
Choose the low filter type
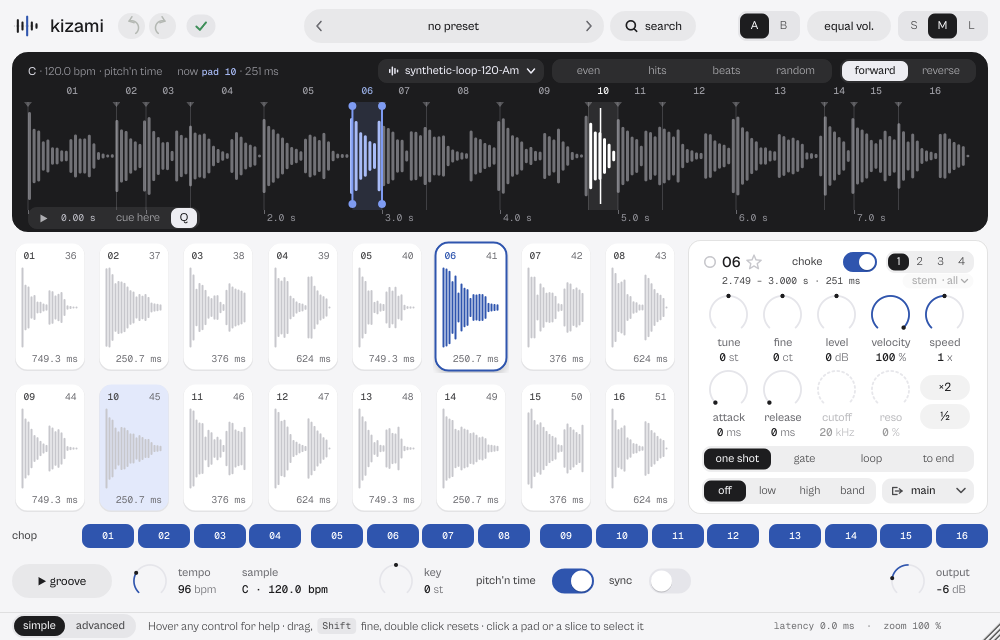(767, 490)
